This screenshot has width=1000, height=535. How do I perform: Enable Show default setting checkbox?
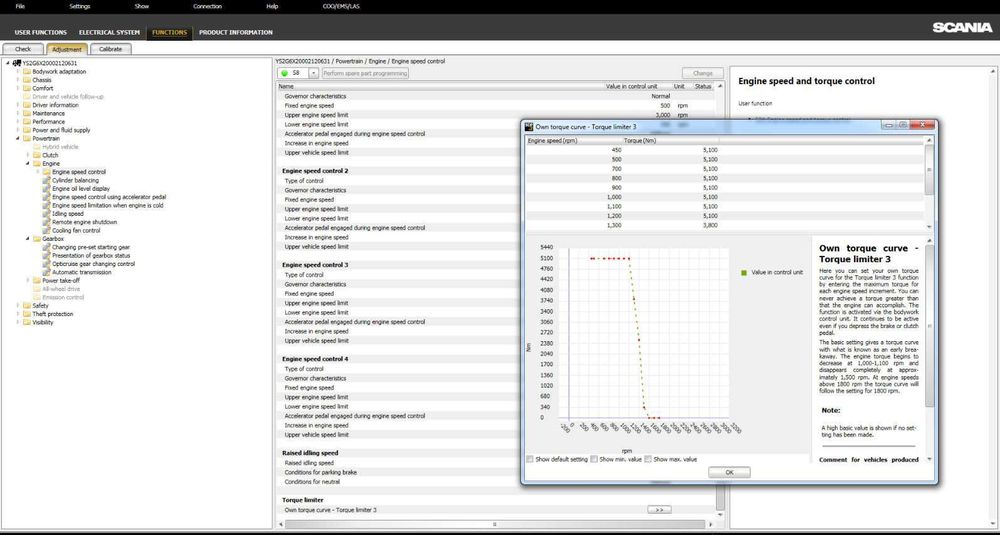(x=530, y=459)
